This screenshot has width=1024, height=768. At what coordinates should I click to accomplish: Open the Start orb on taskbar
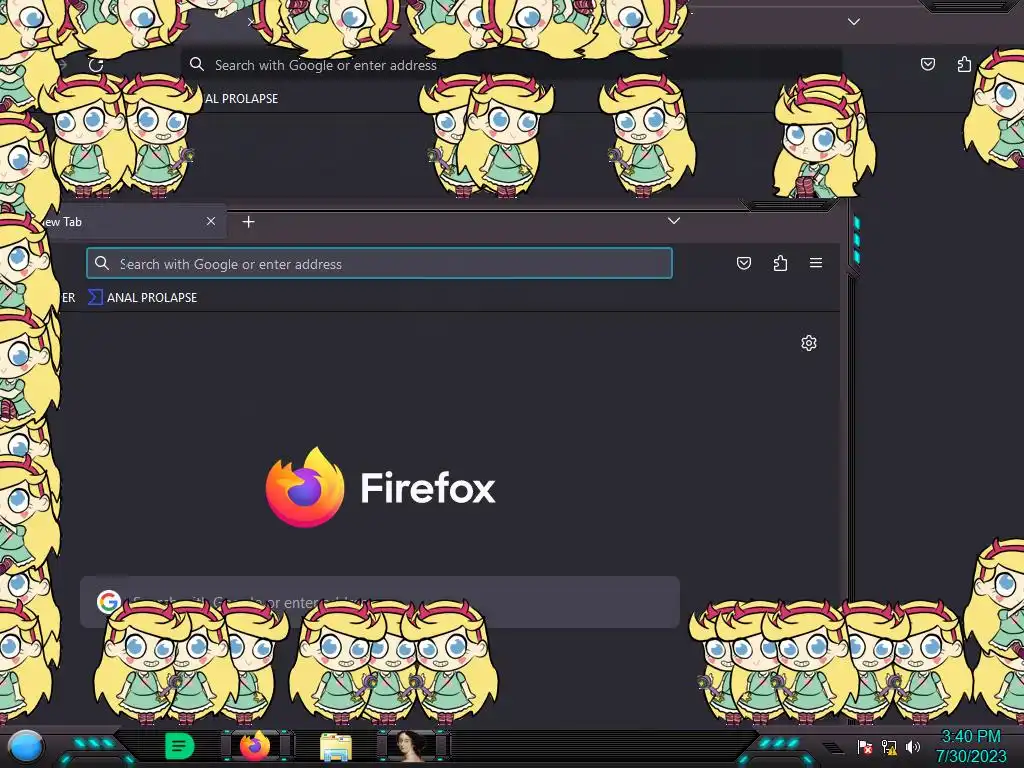(x=25, y=747)
